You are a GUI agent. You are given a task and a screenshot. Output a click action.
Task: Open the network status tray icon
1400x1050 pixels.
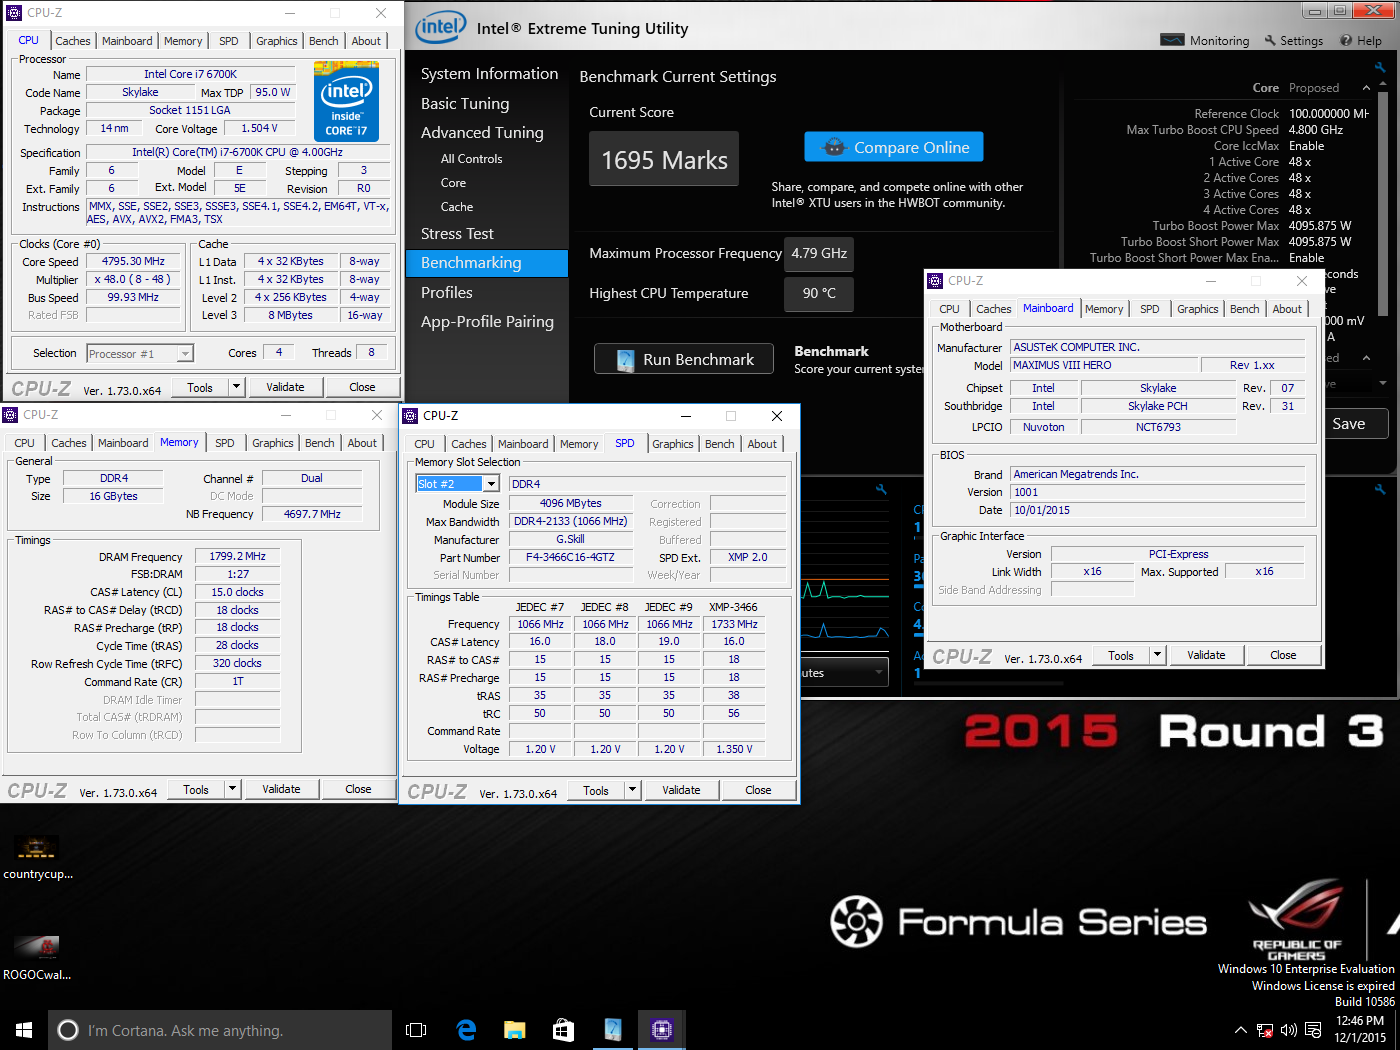tap(1265, 1030)
